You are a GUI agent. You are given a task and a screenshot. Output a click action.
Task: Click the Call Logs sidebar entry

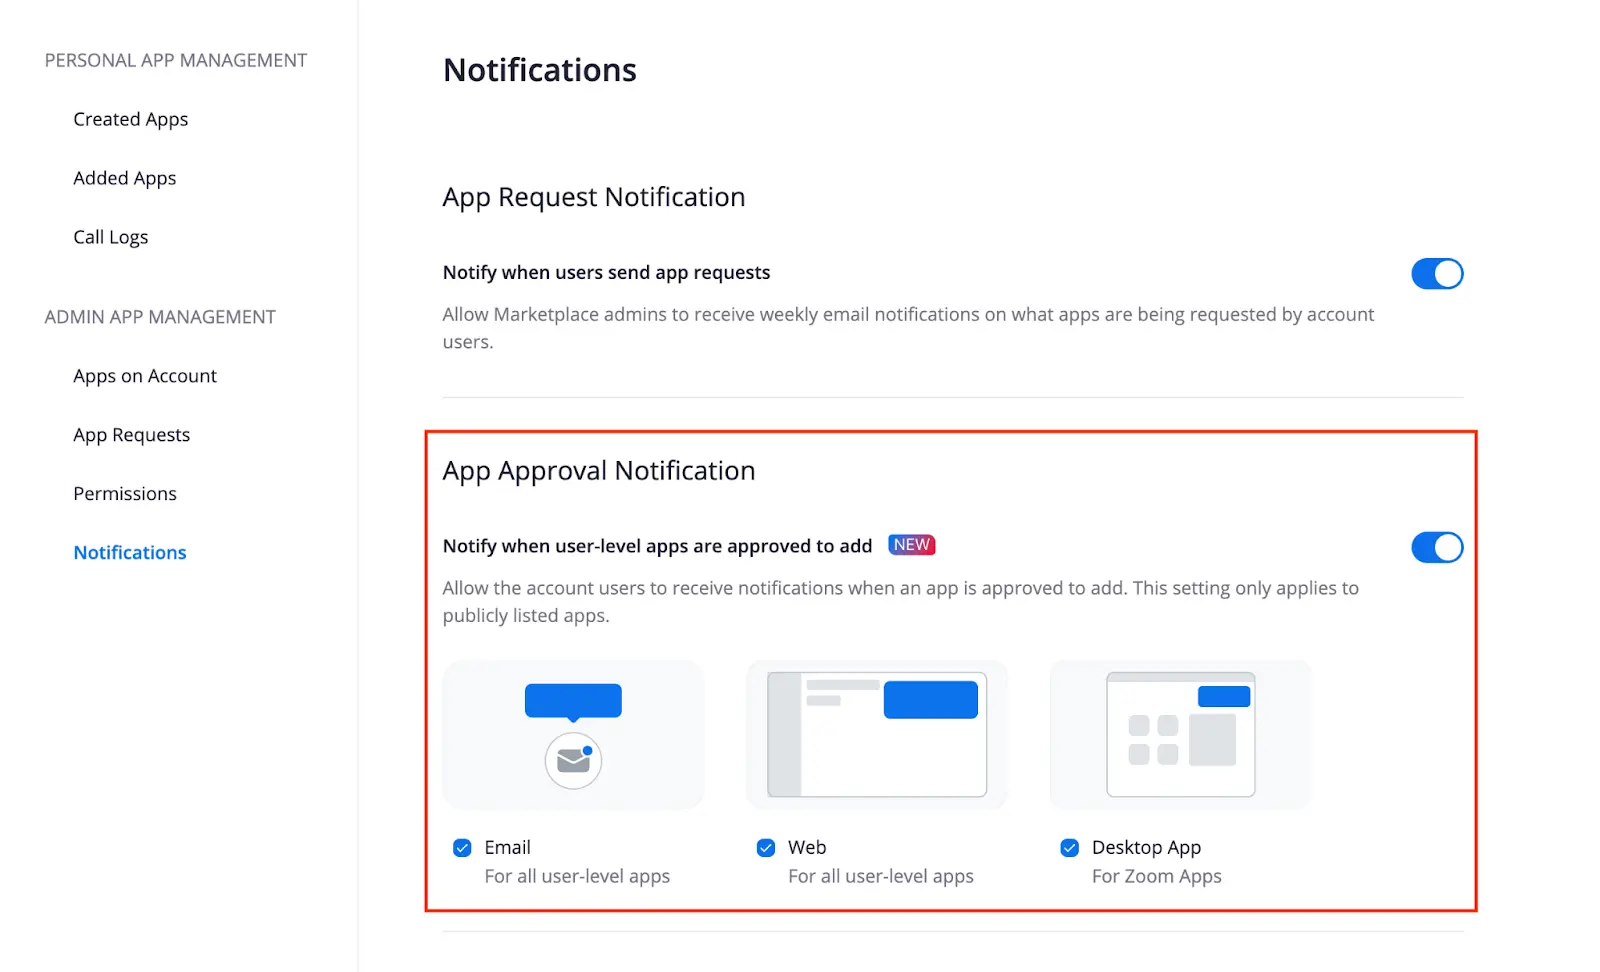pos(110,236)
